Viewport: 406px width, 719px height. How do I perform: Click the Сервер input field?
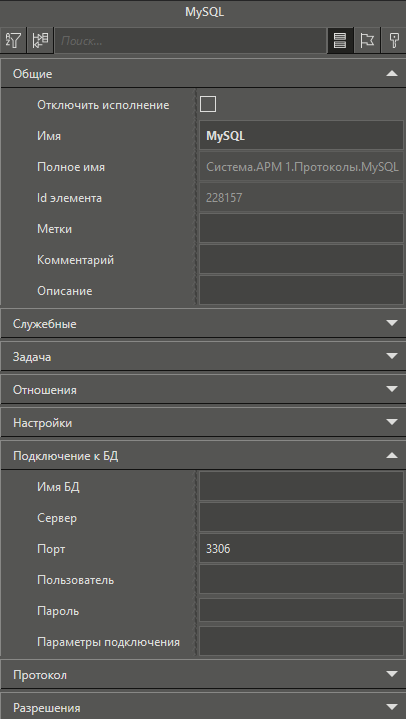pyautogui.click(x=301, y=518)
